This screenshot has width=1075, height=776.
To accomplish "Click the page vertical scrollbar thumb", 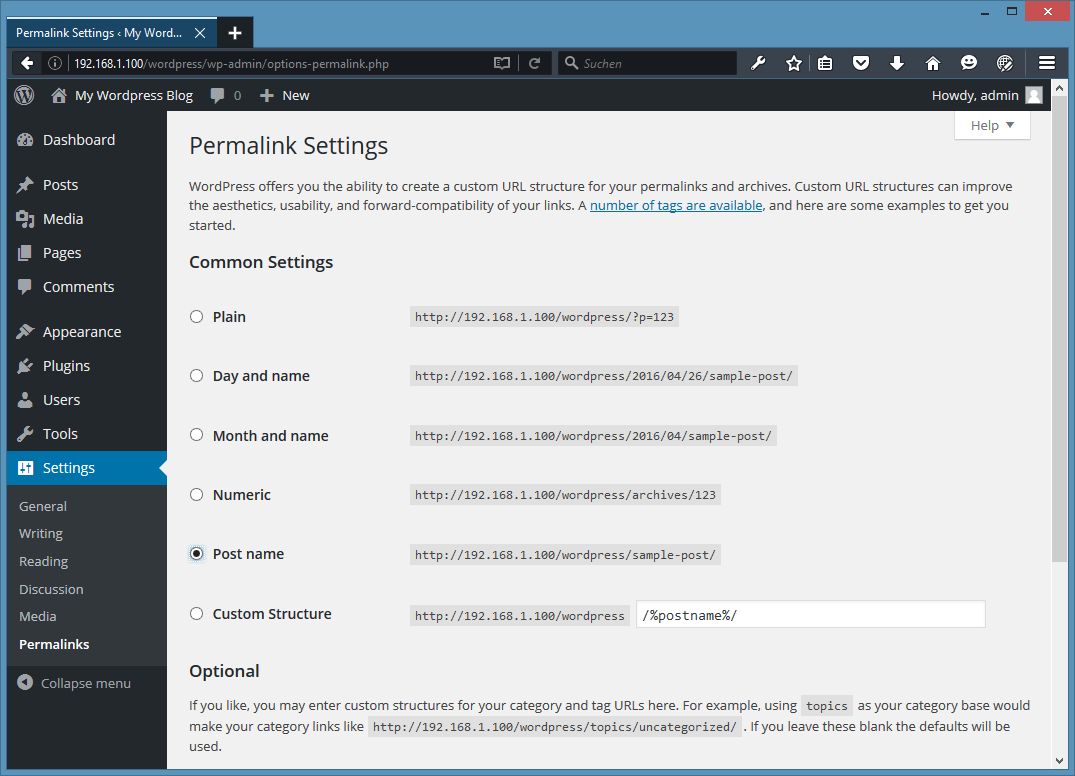I will pyautogui.click(x=1059, y=329).
